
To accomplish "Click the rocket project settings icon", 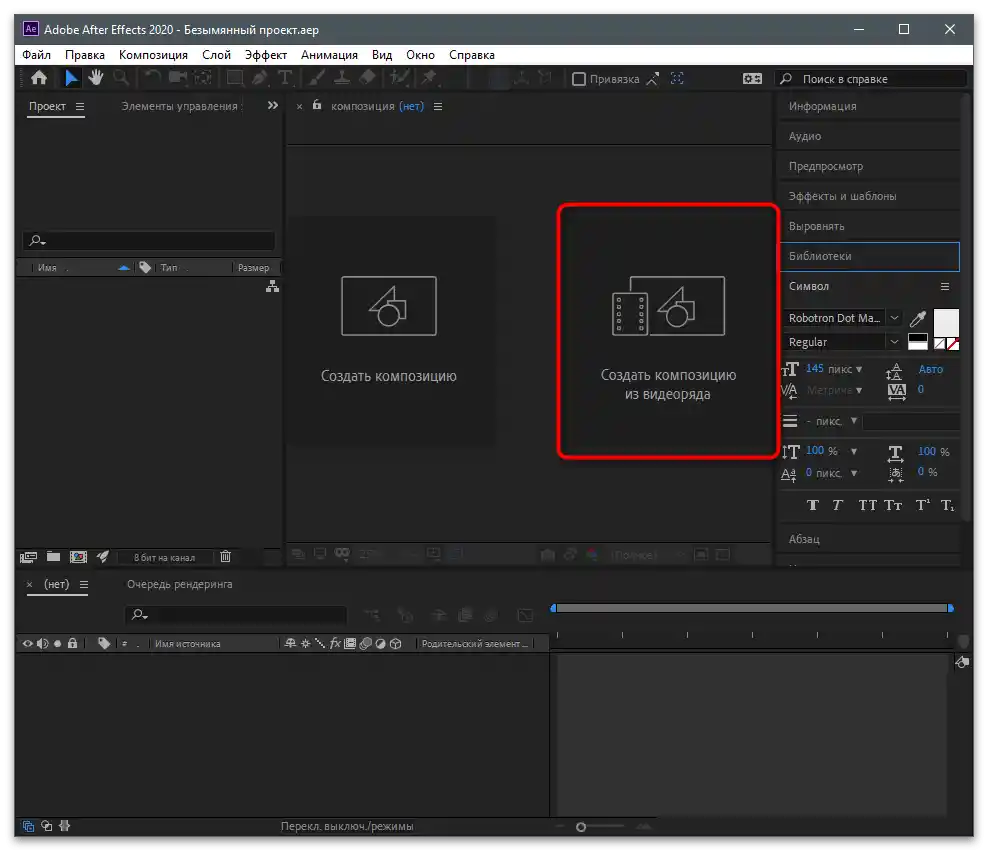I will pos(103,556).
